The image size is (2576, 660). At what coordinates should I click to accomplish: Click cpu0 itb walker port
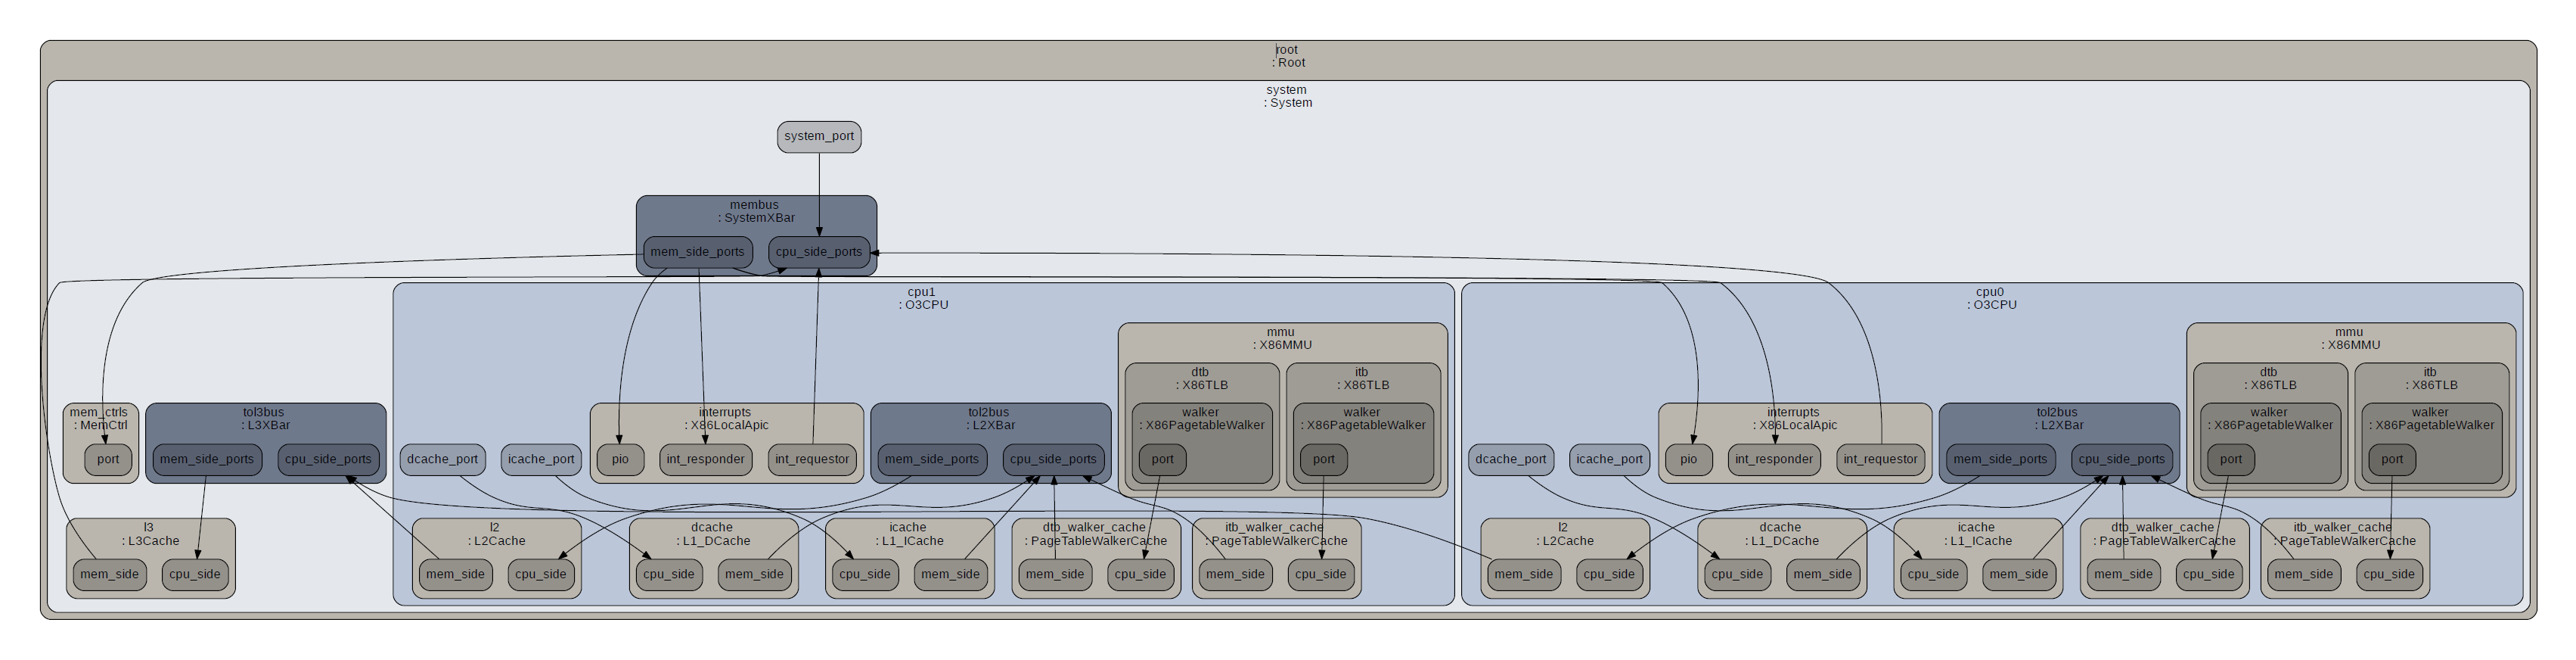(x=2391, y=460)
